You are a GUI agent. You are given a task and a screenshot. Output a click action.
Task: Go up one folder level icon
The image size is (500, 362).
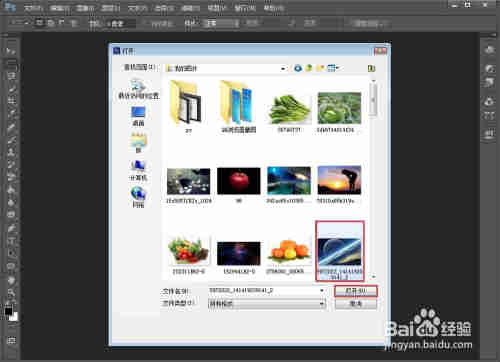coord(309,68)
